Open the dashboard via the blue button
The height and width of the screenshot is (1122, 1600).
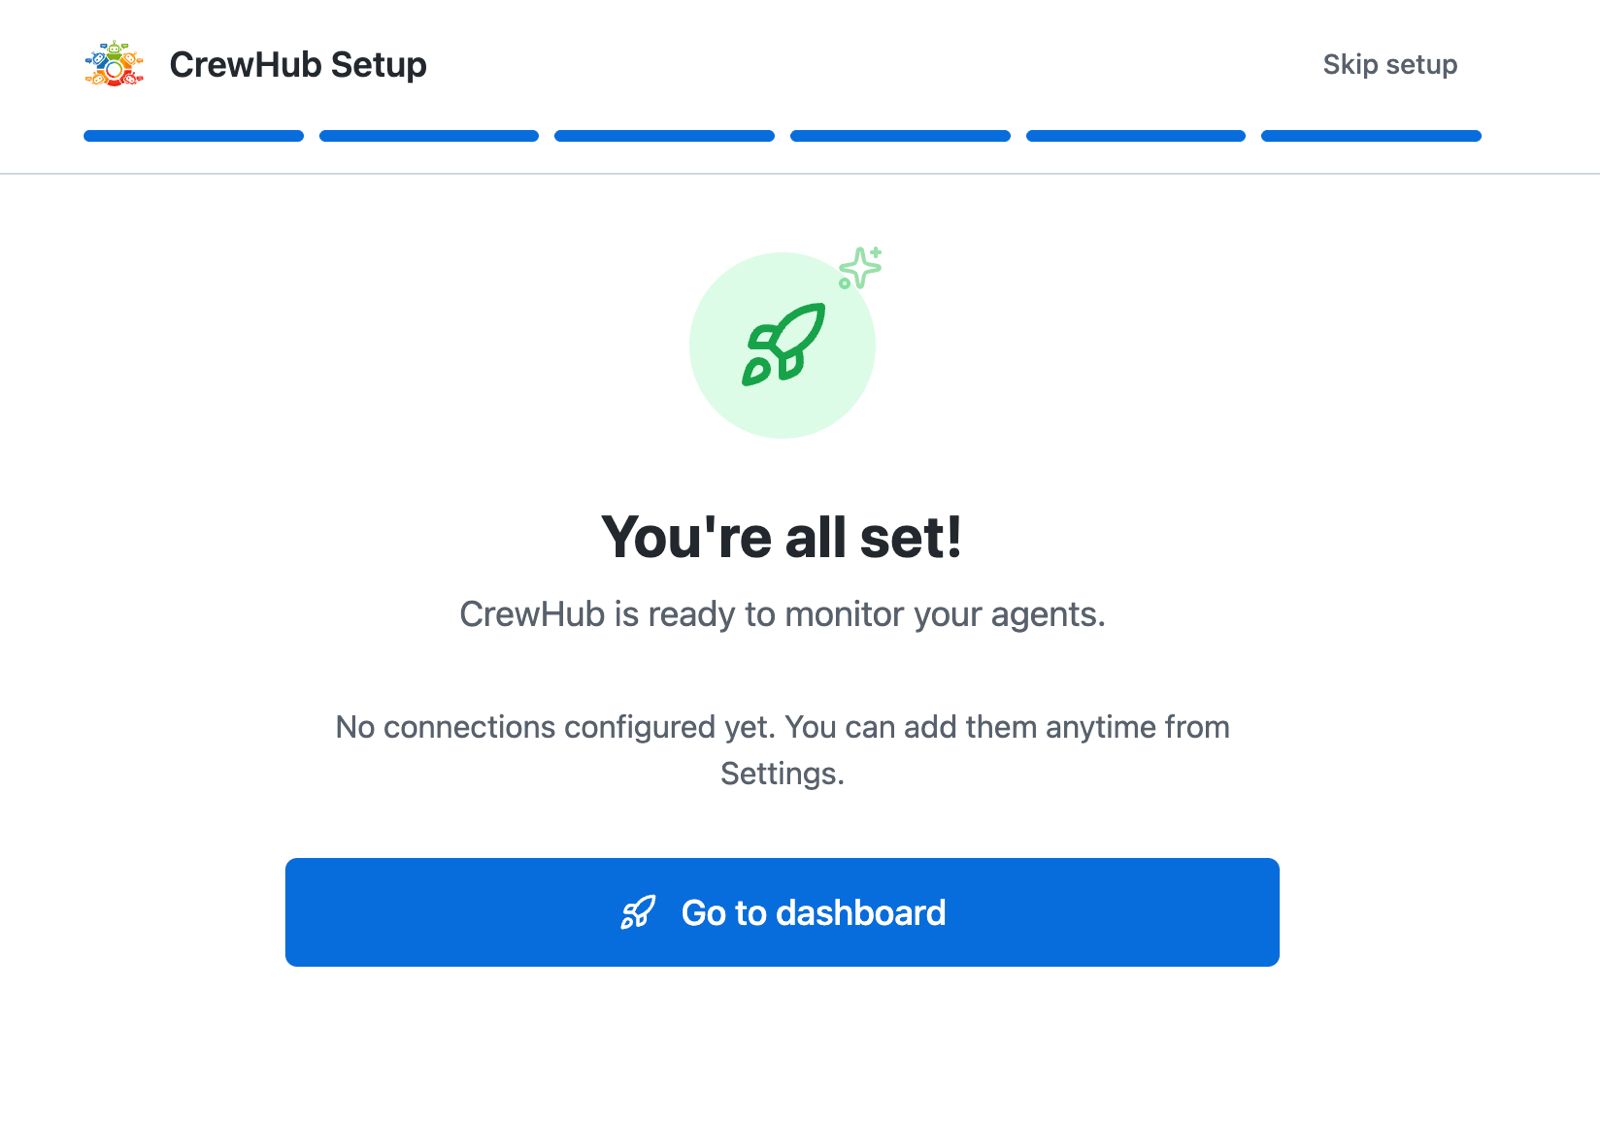782,912
